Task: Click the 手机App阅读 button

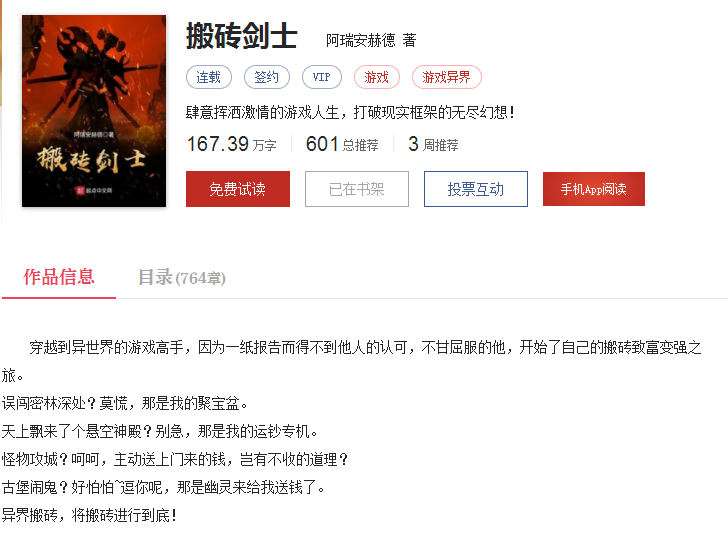Action: (x=594, y=189)
